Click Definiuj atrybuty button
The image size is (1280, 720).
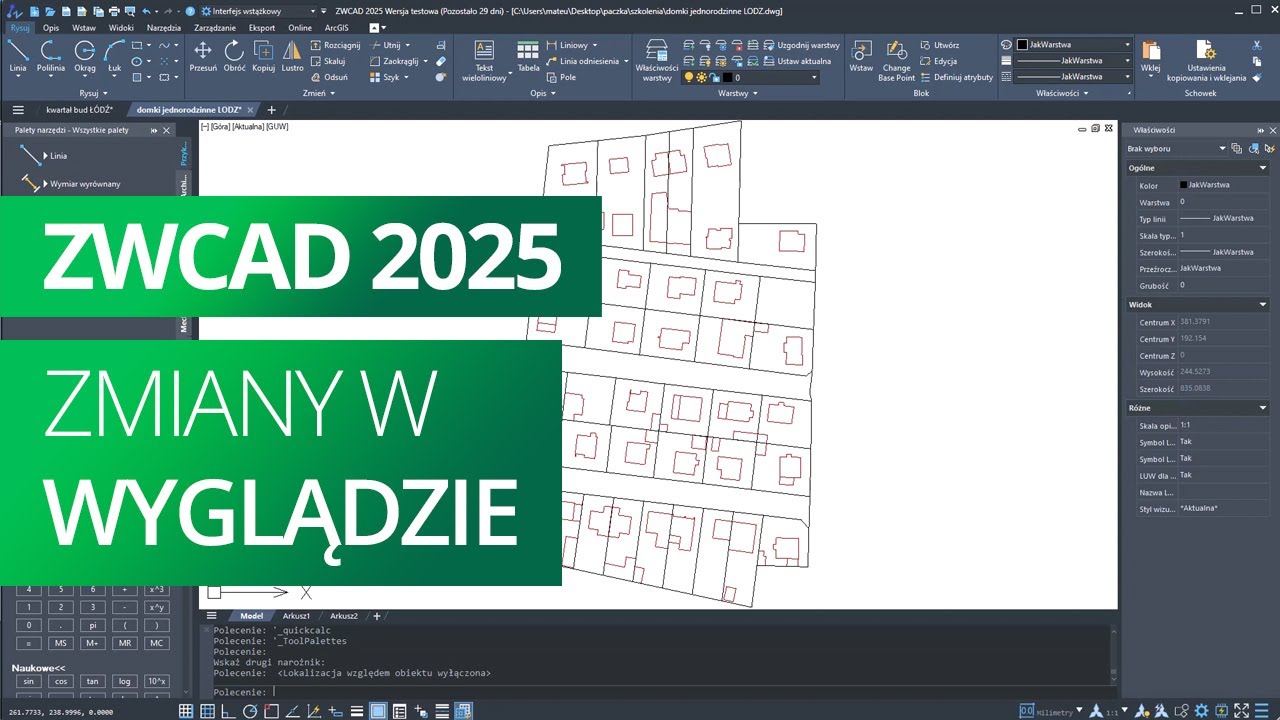point(955,77)
